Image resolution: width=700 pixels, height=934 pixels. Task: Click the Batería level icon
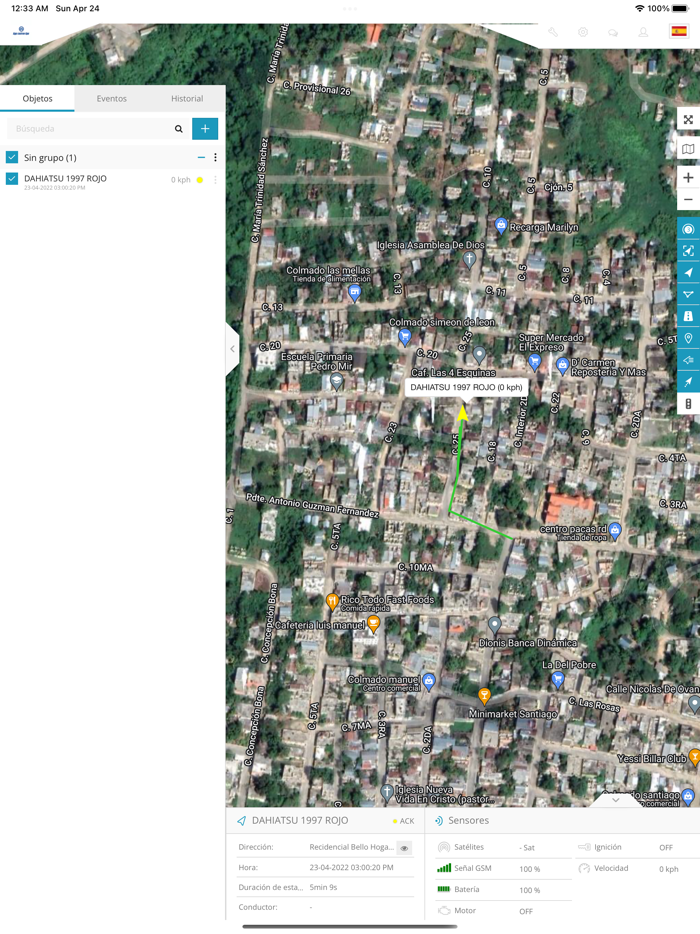click(x=444, y=889)
